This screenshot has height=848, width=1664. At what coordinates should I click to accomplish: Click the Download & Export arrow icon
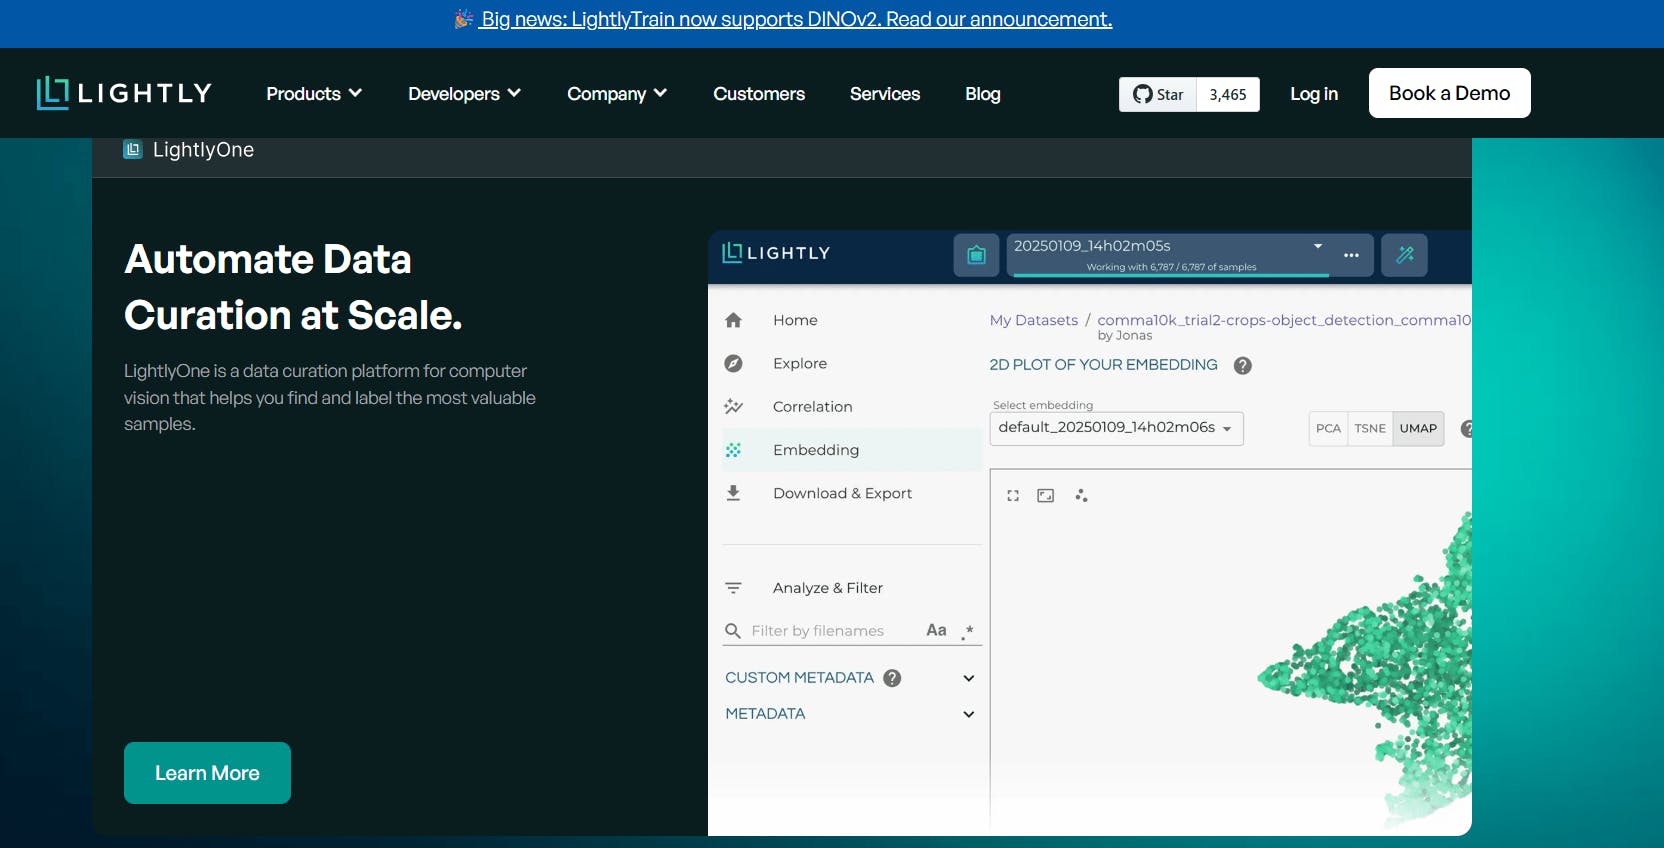(x=733, y=493)
